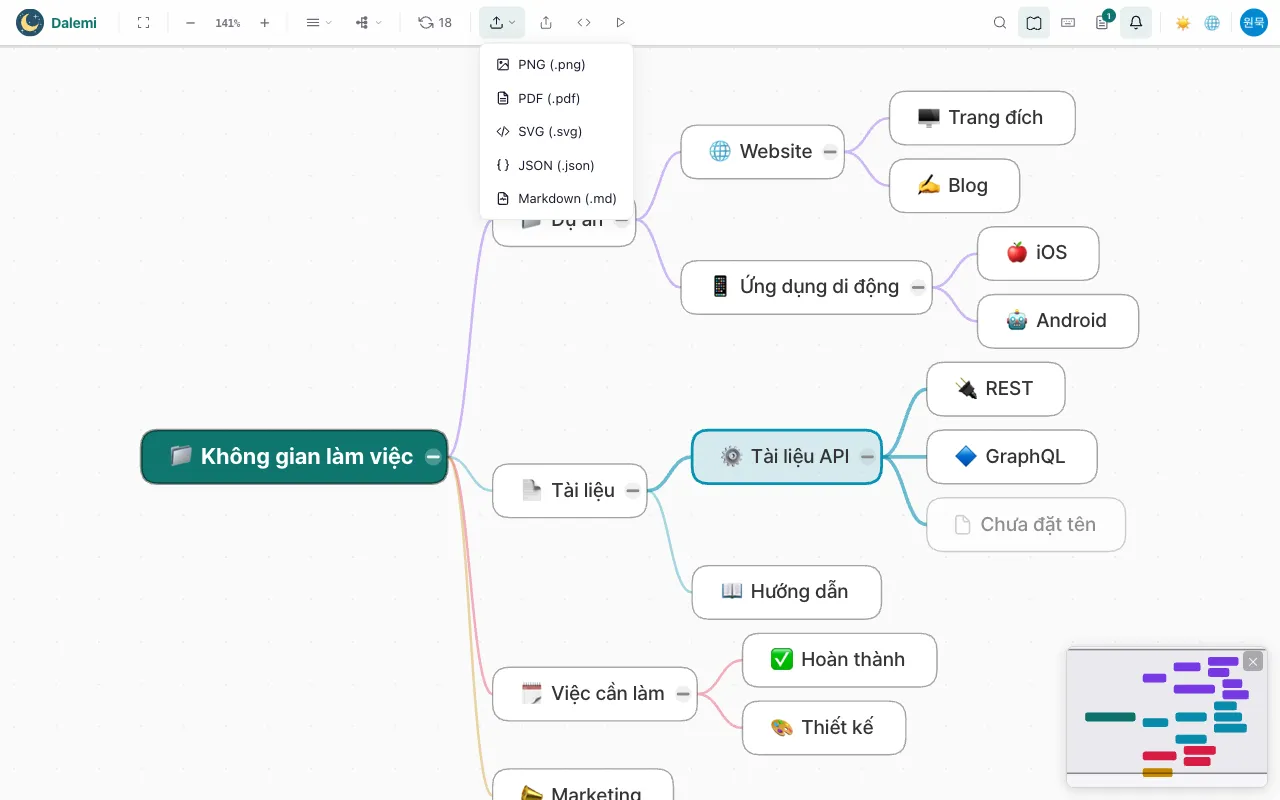
Task: Open the notifications bell
Action: pyautogui.click(x=1136, y=22)
